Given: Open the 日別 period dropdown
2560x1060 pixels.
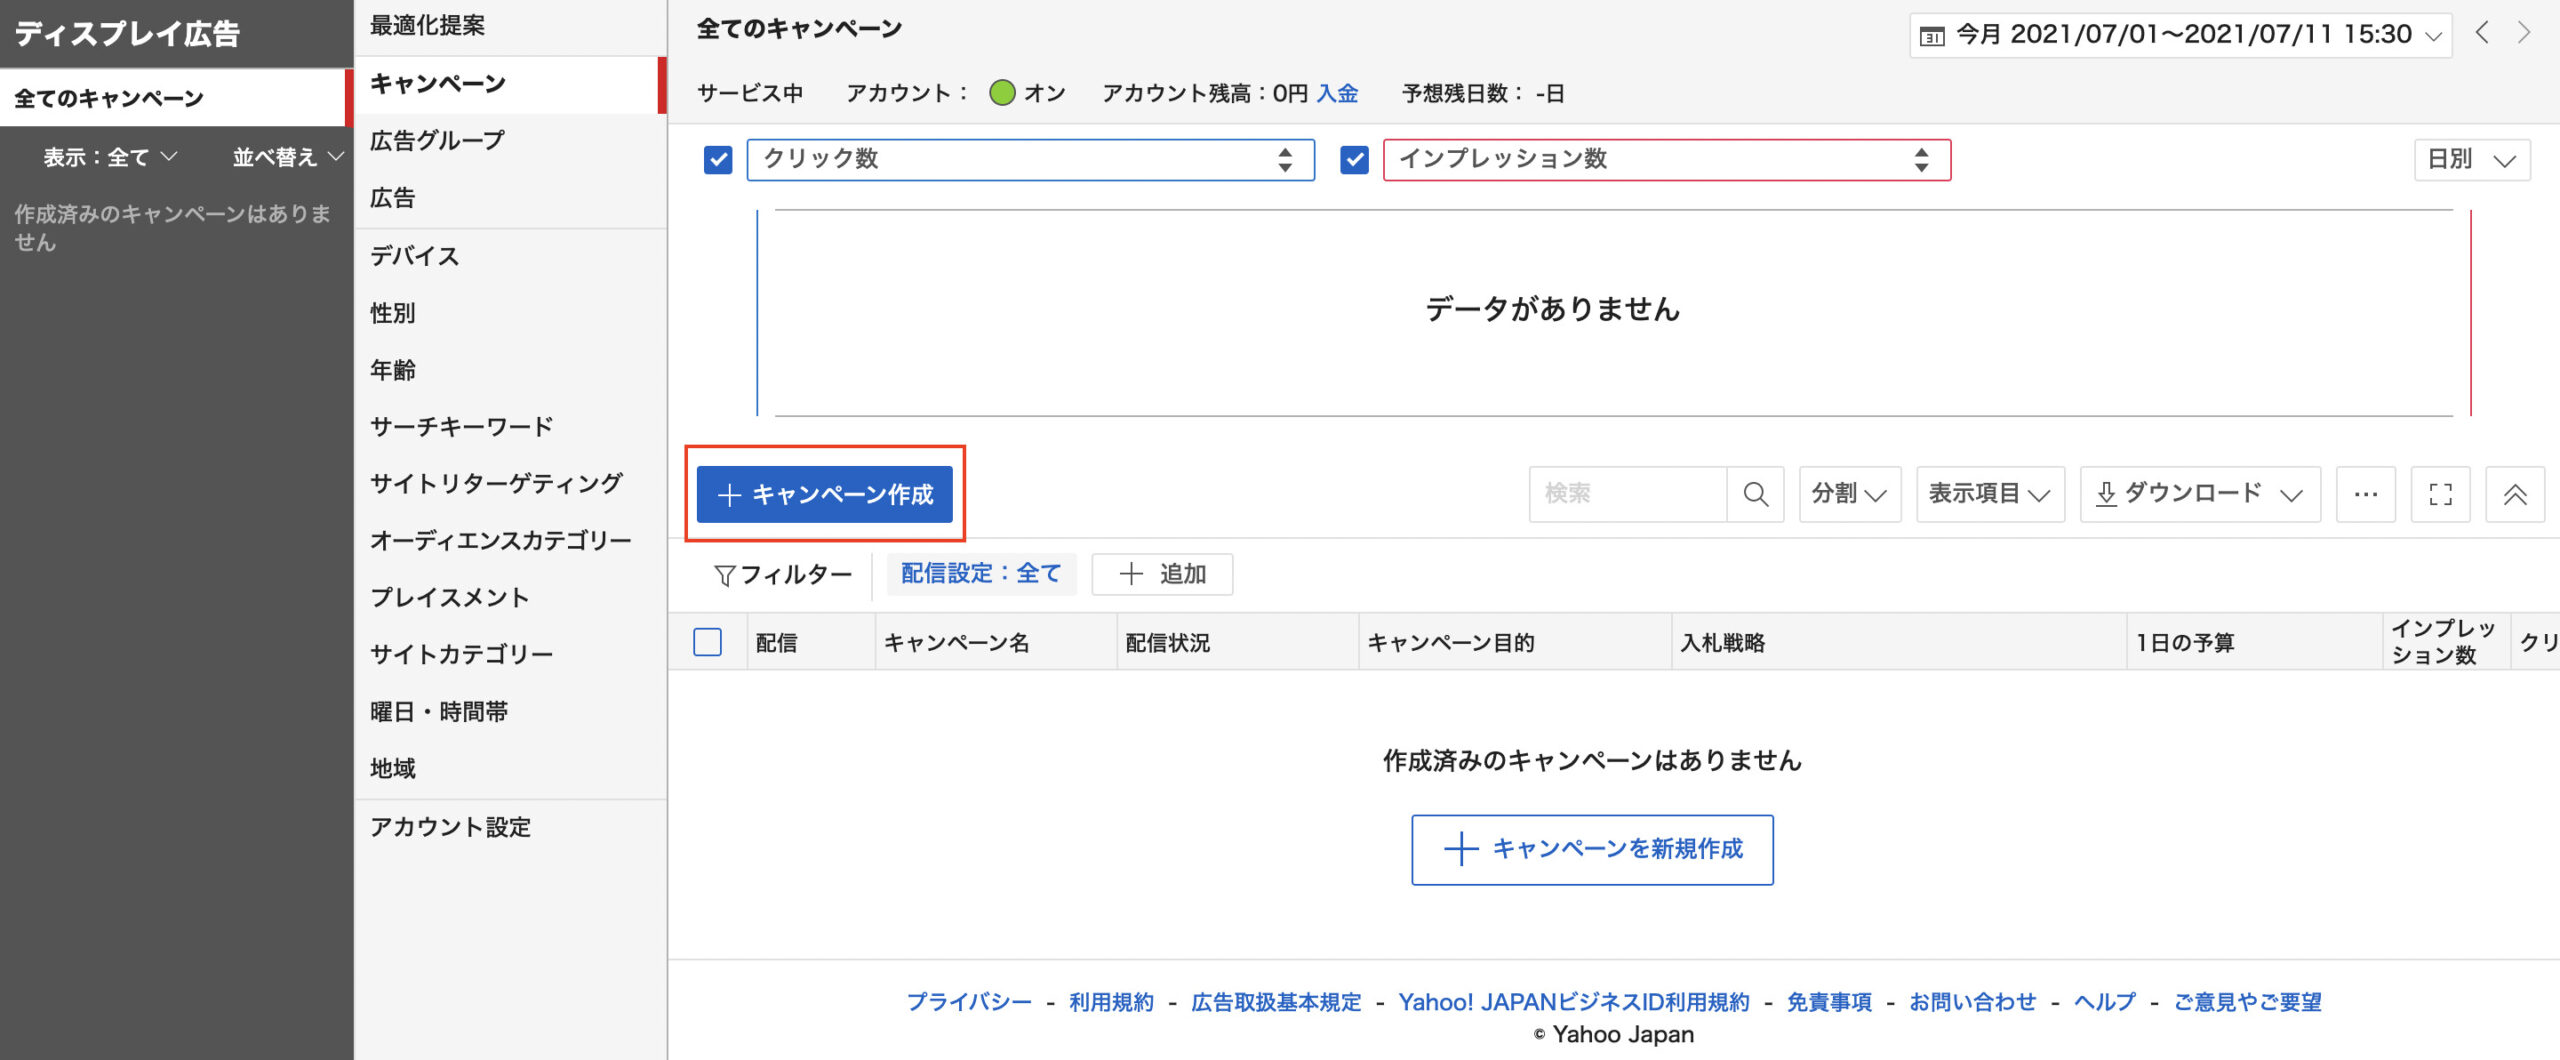Looking at the screenshot, I should pyautogui.click(x=2471, y=160).
